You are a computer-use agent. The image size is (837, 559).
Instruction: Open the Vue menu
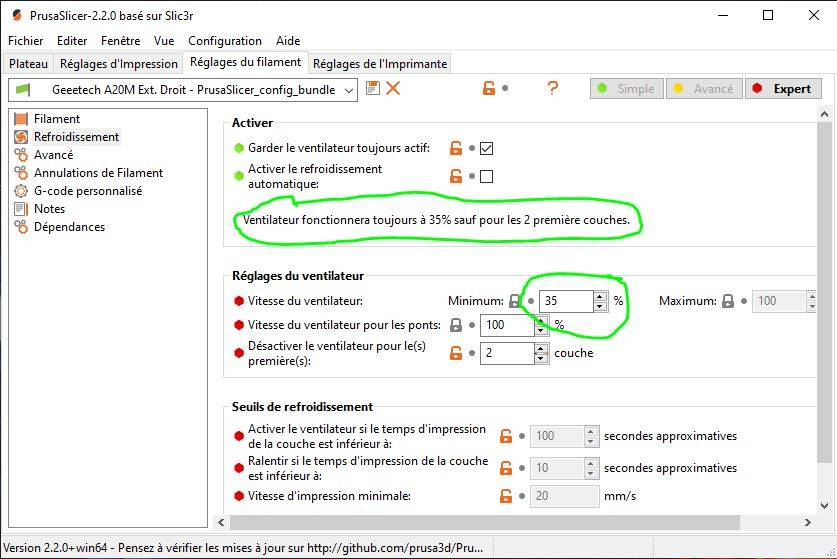tap(164, 41)
